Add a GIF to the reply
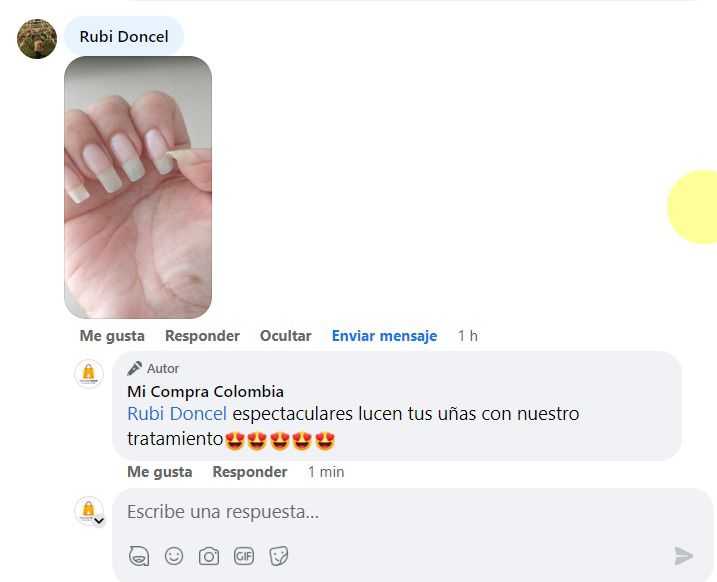This screenshot has width=717, height=582. [244, 556]
